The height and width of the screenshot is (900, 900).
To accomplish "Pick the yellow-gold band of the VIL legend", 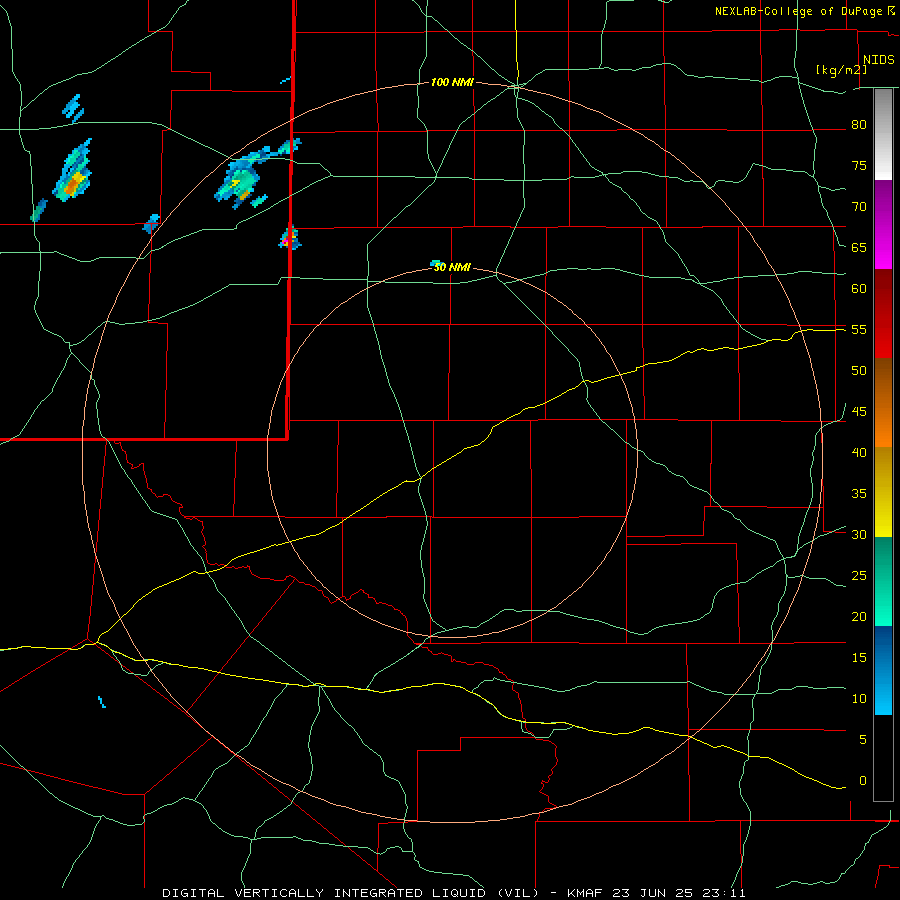I will [x=883, y=491].
